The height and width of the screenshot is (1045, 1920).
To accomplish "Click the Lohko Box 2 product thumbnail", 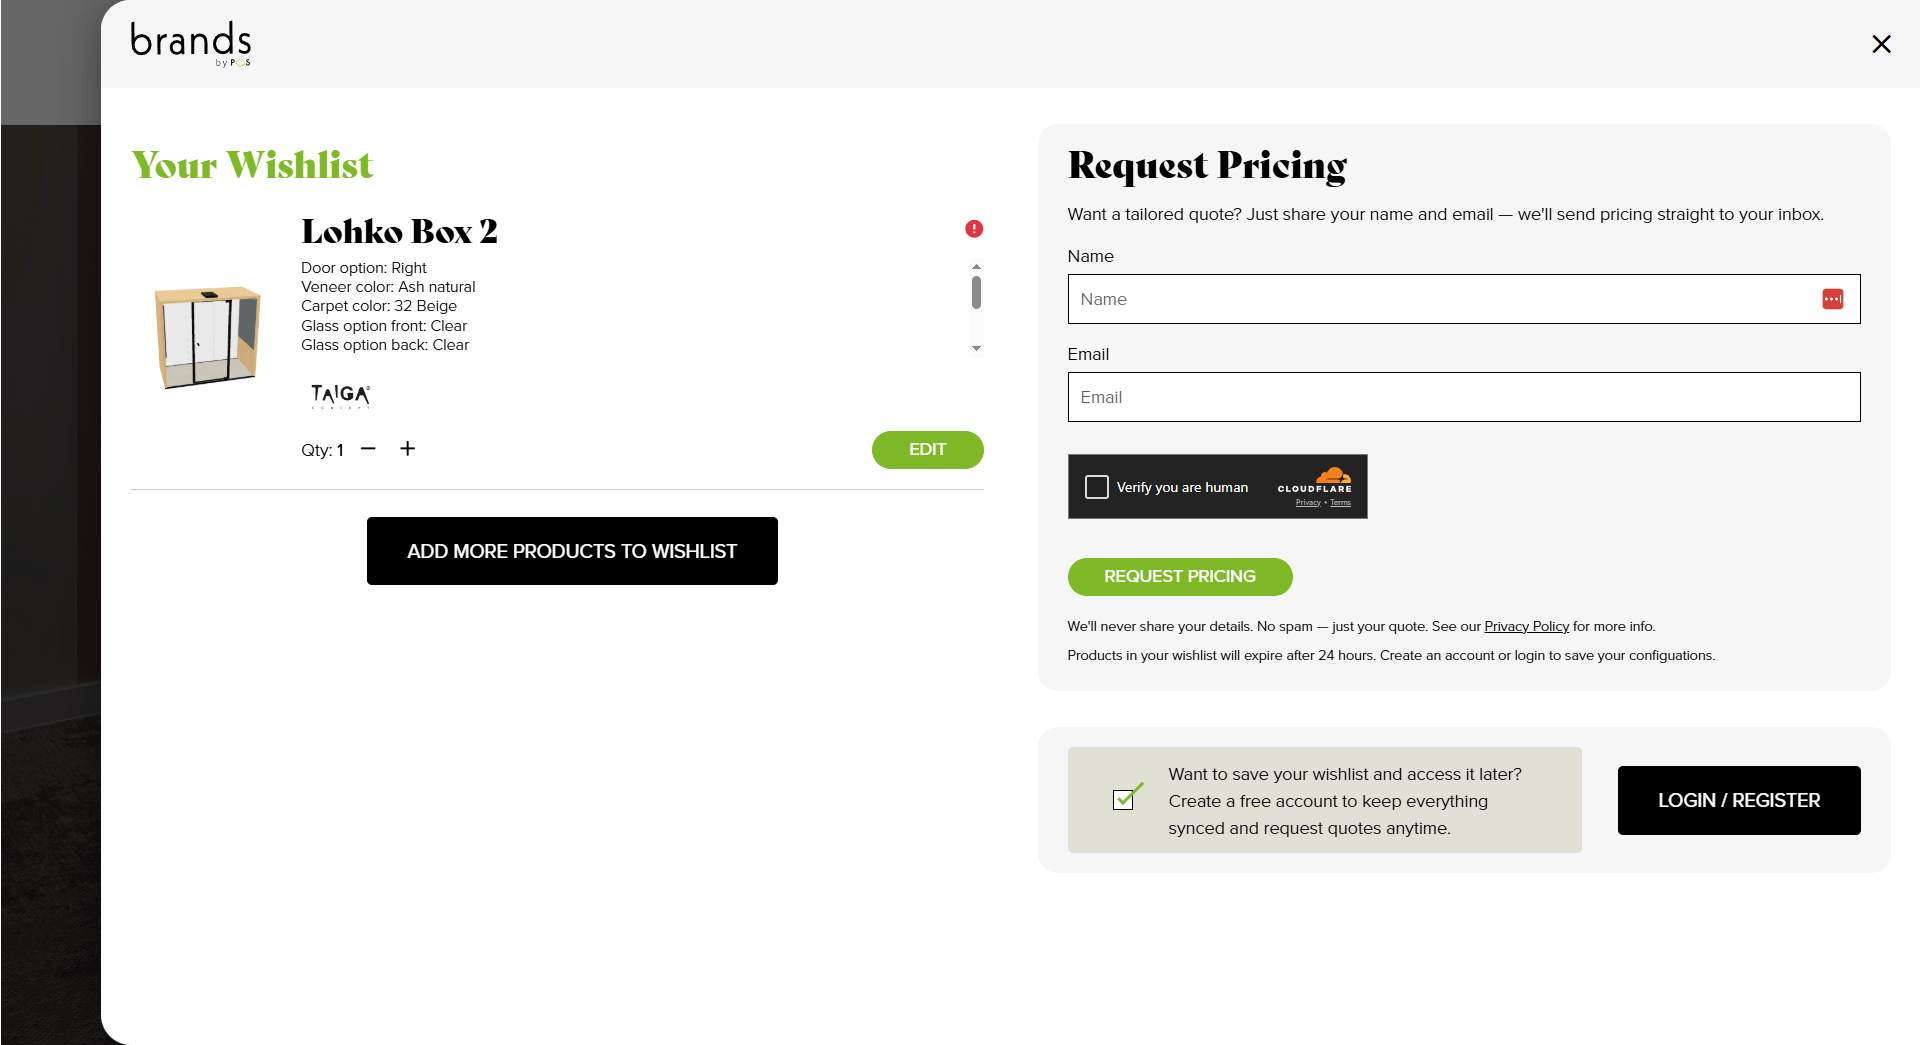I will [x=208, y=337].
